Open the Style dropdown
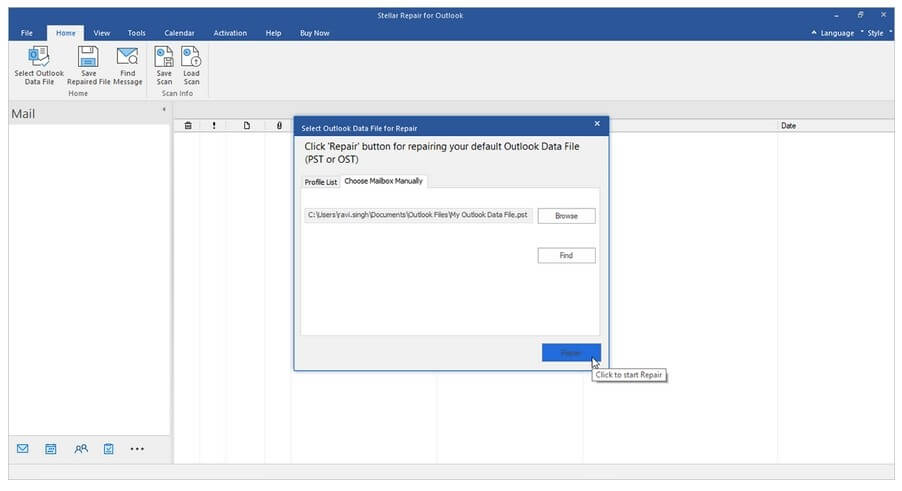The width and height of the screenshot is (902, 491). pos(876,33)
